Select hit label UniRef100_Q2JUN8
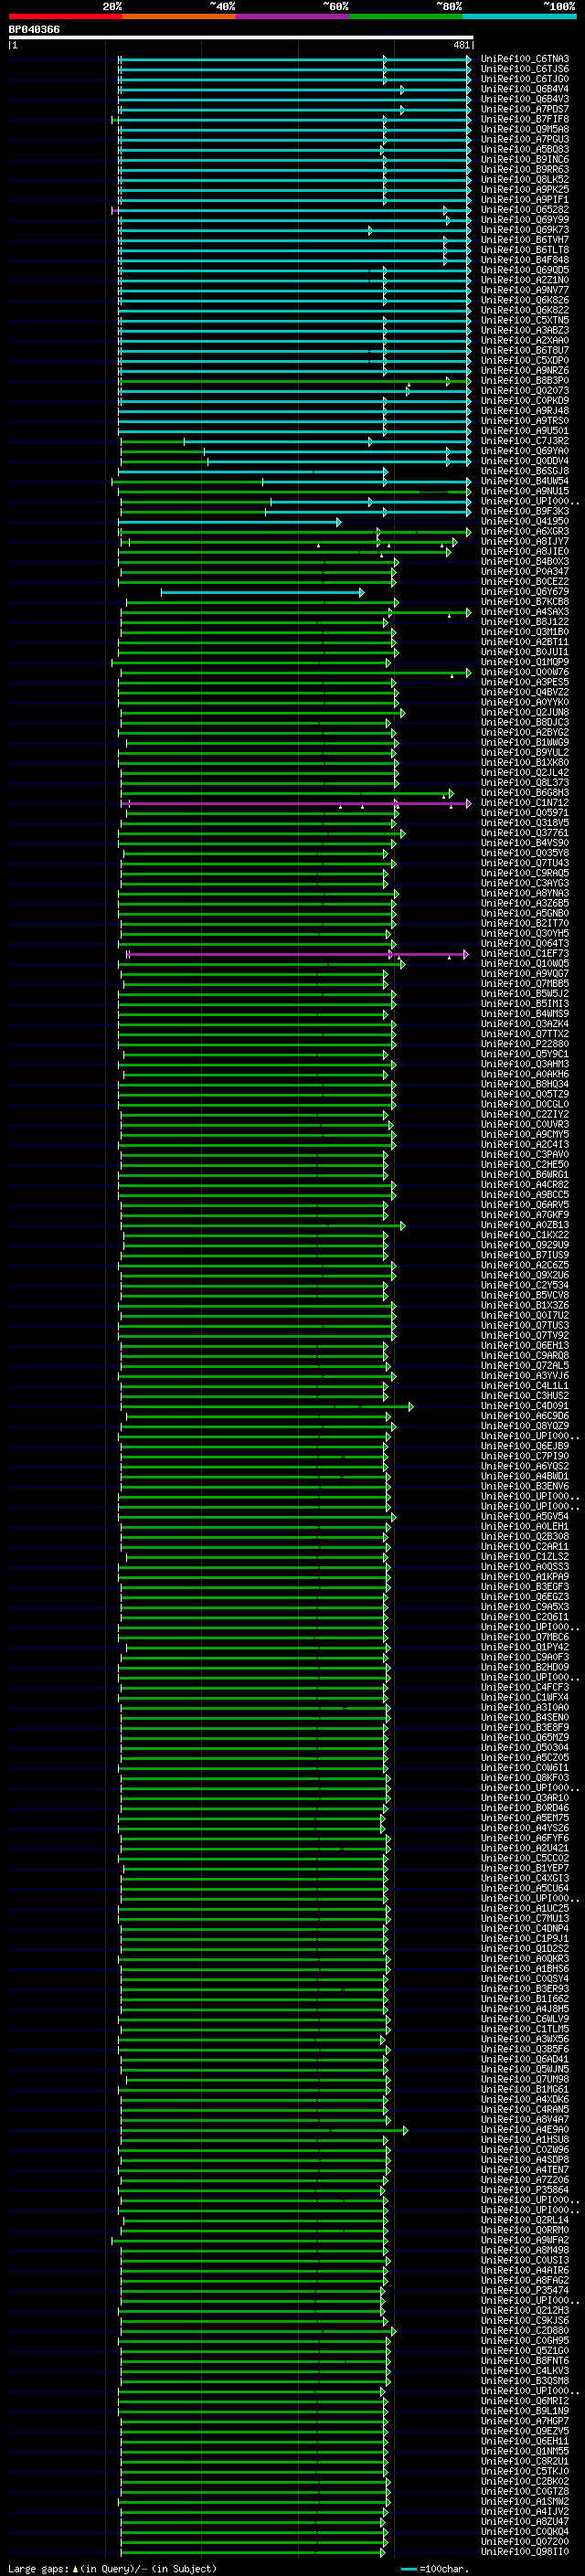The height and width of the screenshot is (2576, 585). (525, 712)
